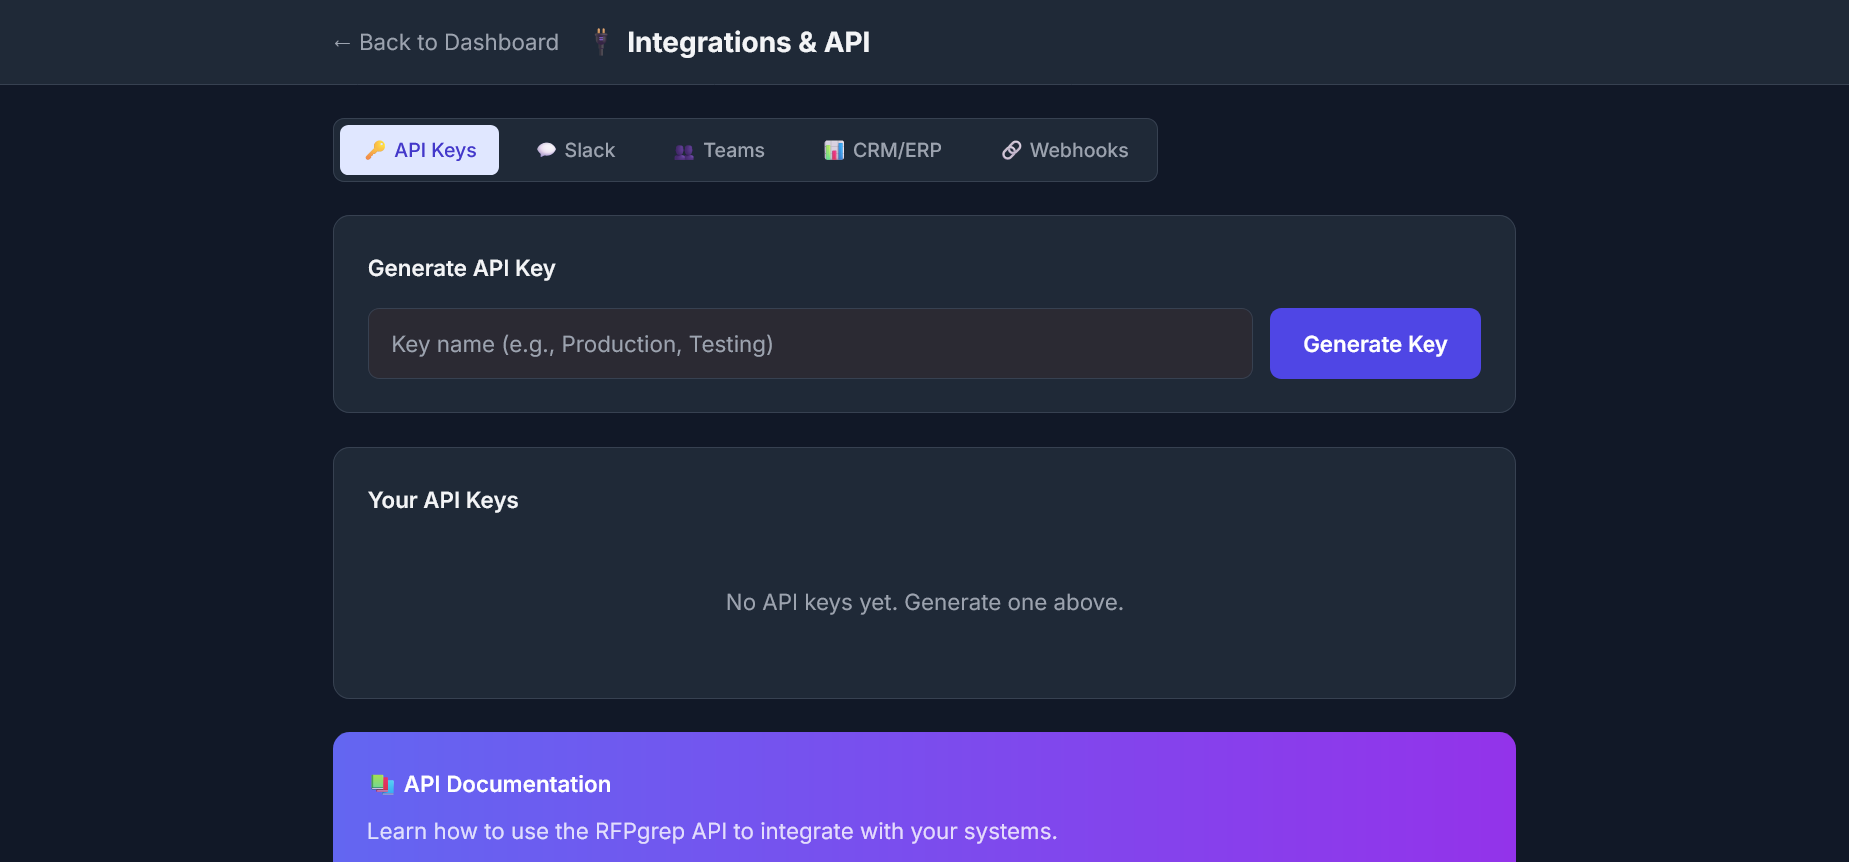Click the people icon beside Teams
The image size is (1850, 862).
[x=684, y=151]
